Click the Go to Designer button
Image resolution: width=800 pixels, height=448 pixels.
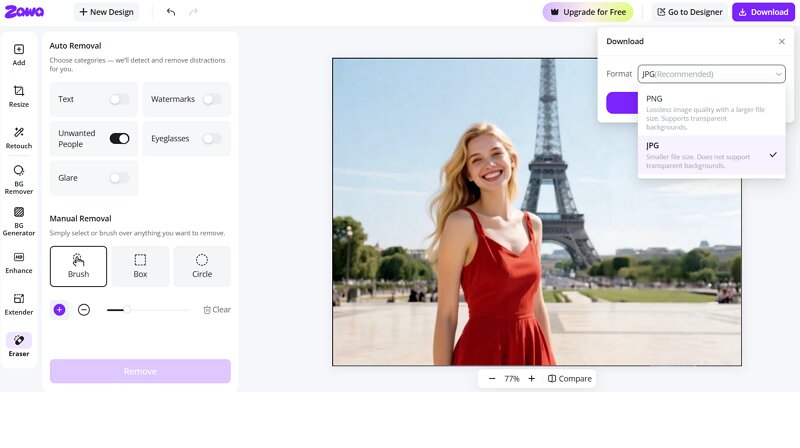[690, 12]
